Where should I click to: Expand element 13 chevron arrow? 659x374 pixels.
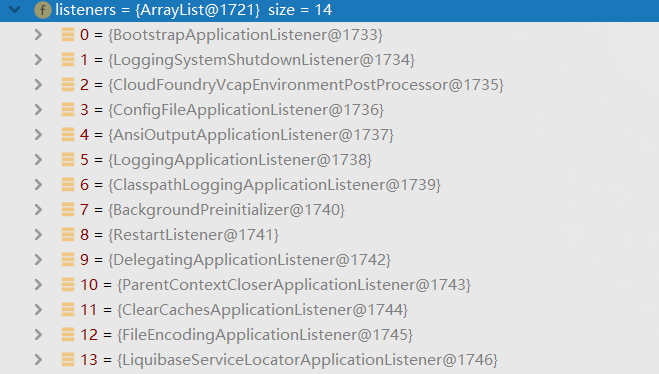pyautogui.click(x=38, y=360)
